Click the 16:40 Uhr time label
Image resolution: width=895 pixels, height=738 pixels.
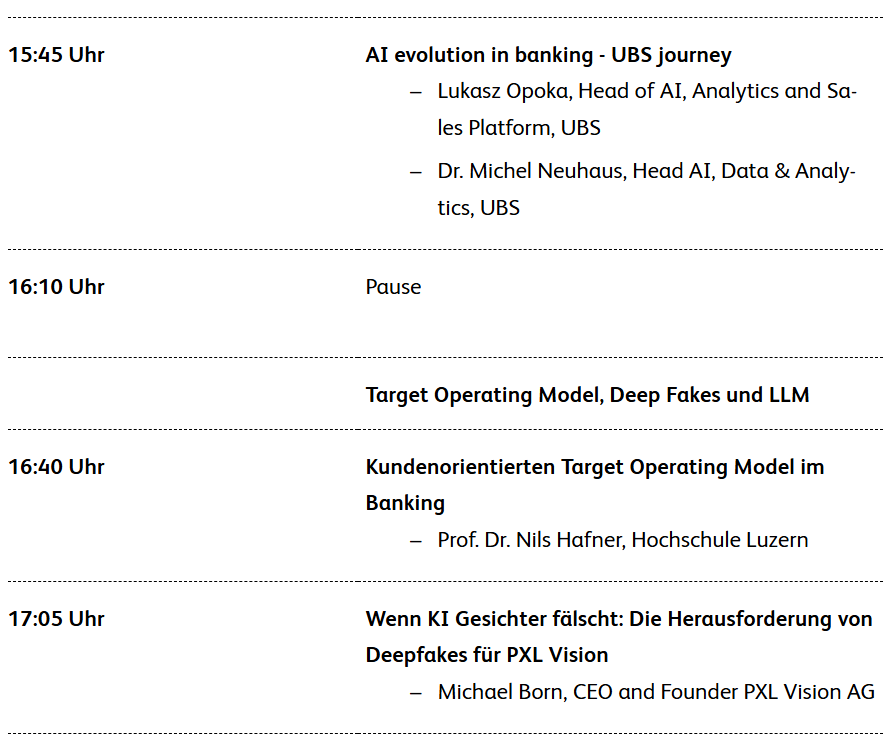coord(56,467)
